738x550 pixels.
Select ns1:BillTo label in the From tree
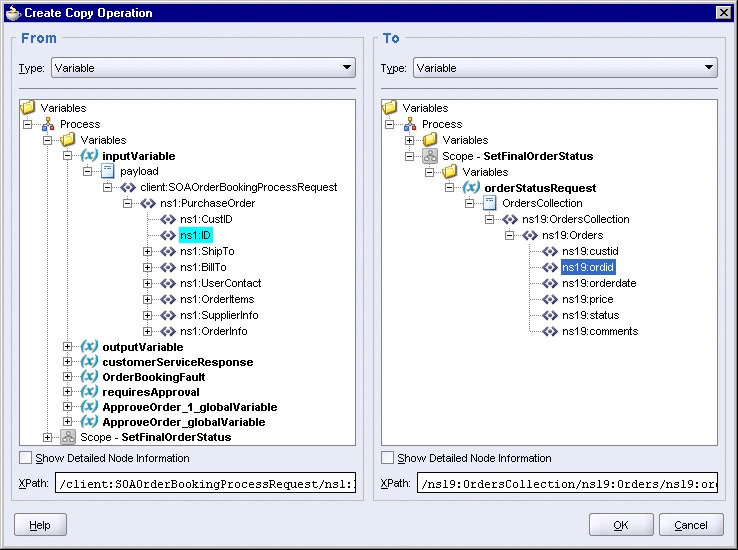[x=203, y=267]
